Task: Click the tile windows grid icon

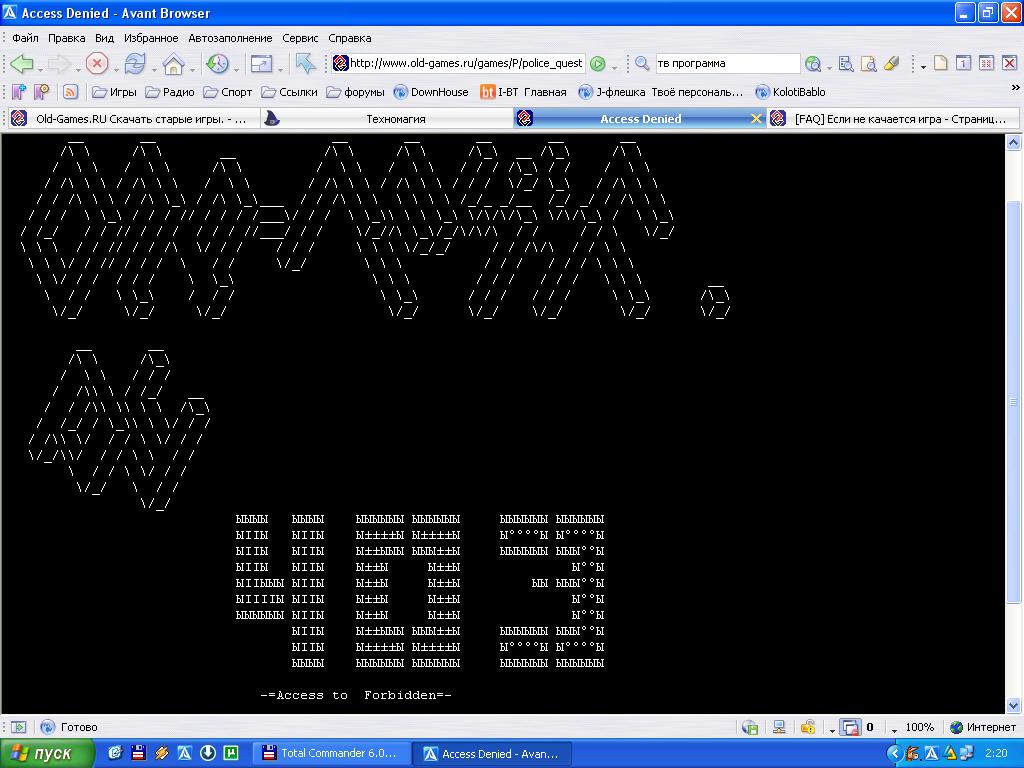Action: (x=986, y=63)
